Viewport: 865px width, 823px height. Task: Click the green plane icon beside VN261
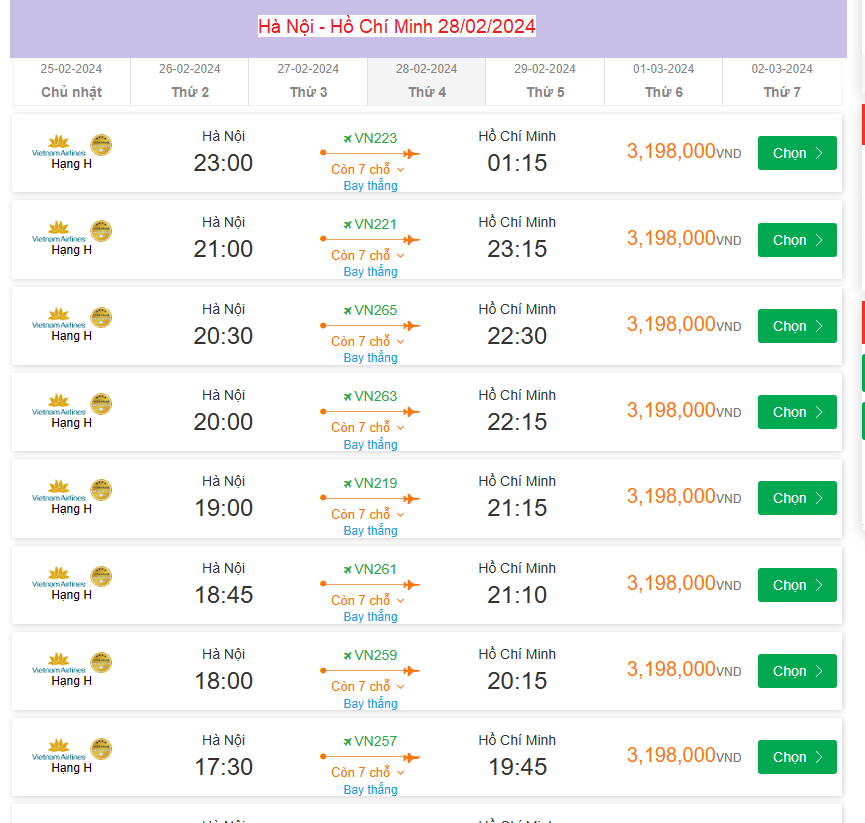point(347,570)
